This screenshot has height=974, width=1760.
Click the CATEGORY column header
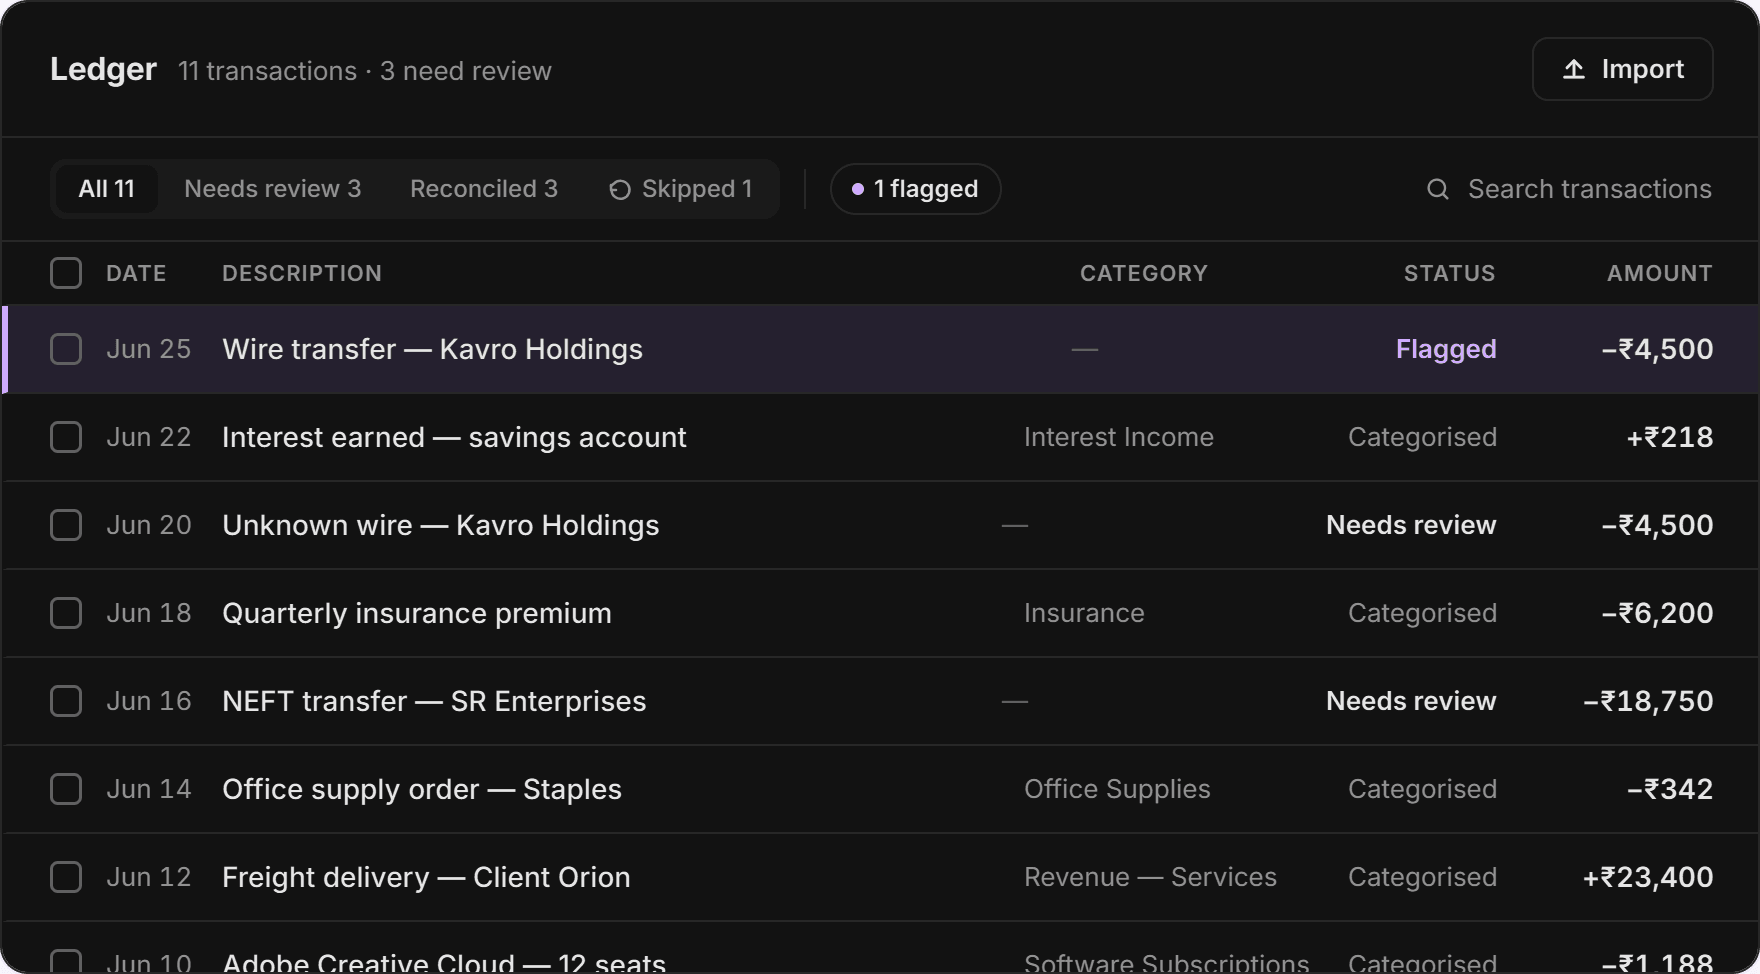pyautogui.click(x=1144, y=273)
